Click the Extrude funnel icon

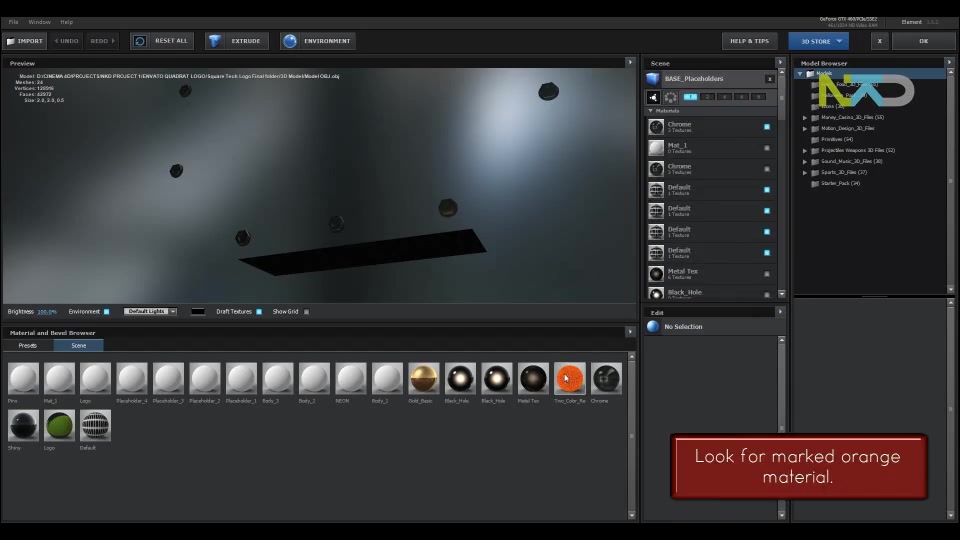(x=215, y=41)
